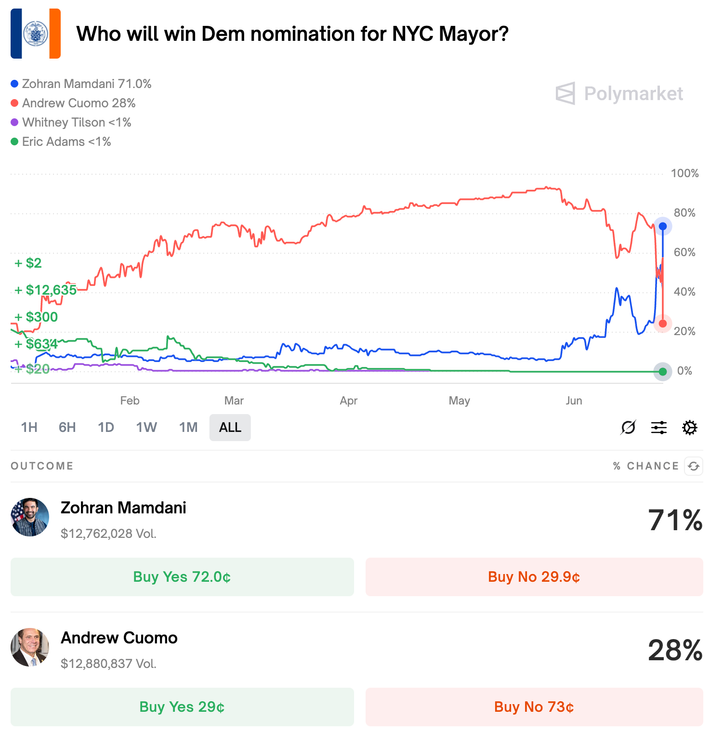Click the % chance refresh icon
The height and width of the screenshot is (729, 710).
693,466
